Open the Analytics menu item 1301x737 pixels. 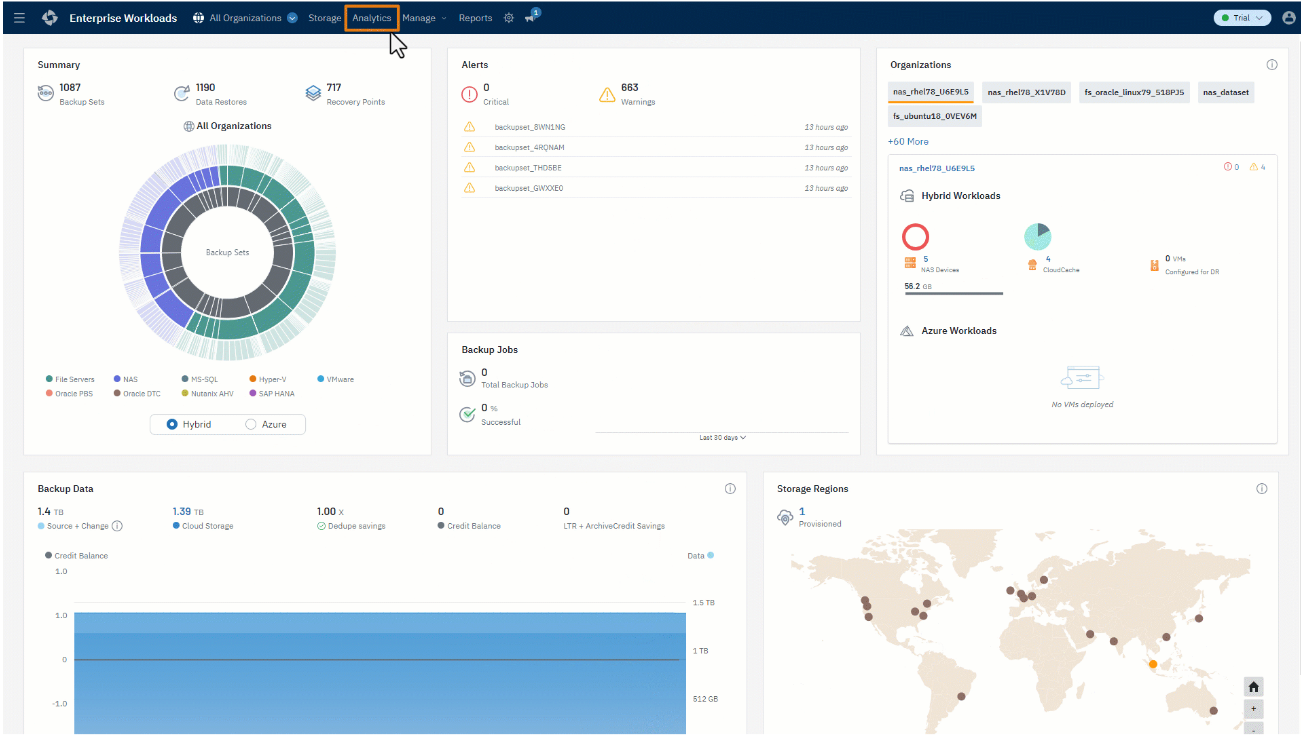pyautogui.click(x=371, y=18)
